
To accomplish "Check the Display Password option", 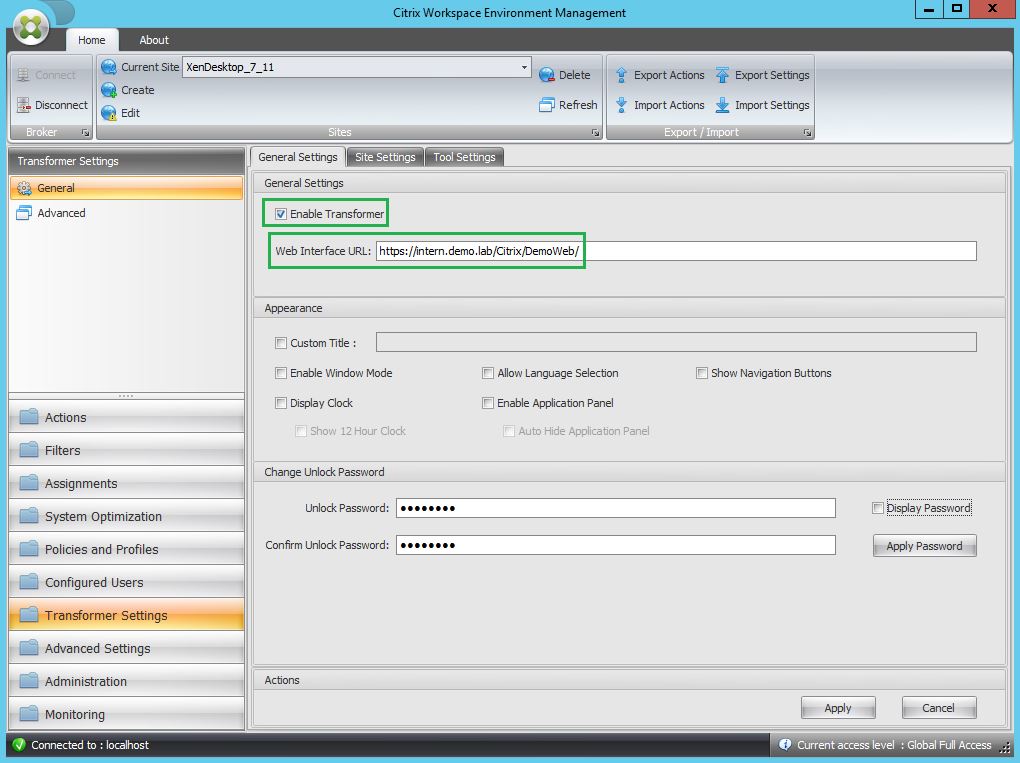I will coord(878,508).
